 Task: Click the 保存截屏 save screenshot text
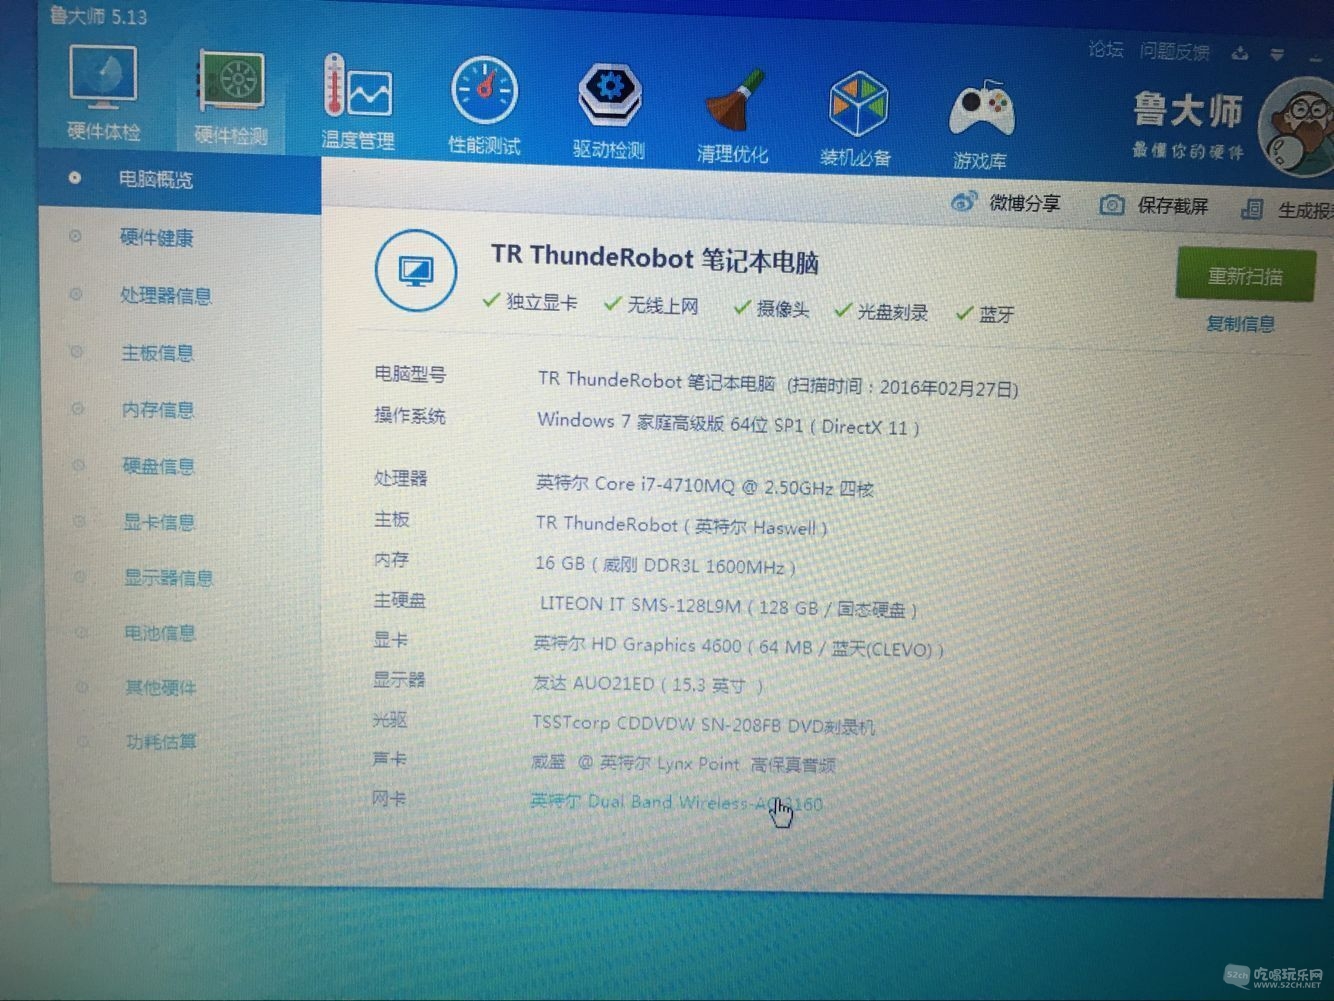(1173, 206)
